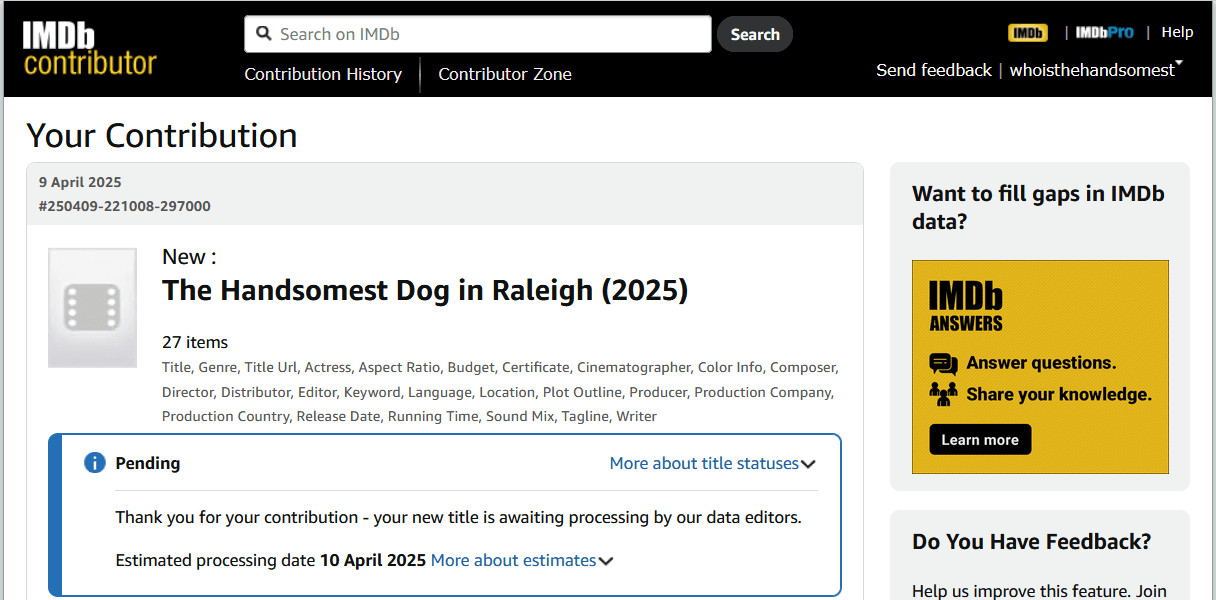This screenshot has width=1216, height=600.
Task: Click the Answer questions chat icon
Action: 942,363
